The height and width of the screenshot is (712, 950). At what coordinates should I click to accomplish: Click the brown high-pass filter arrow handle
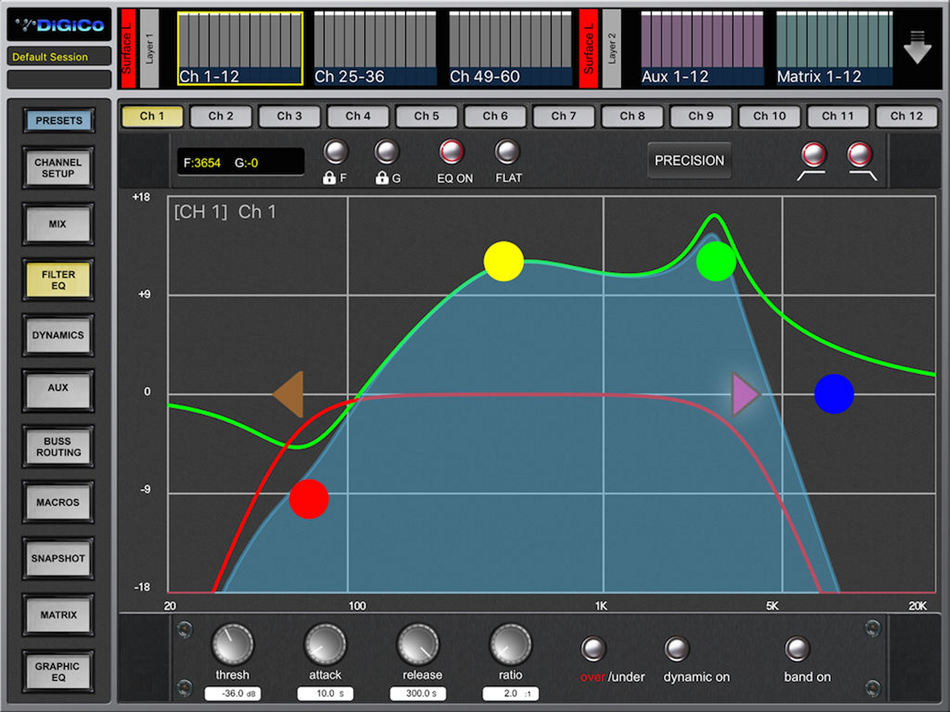[x=289, y=394]
